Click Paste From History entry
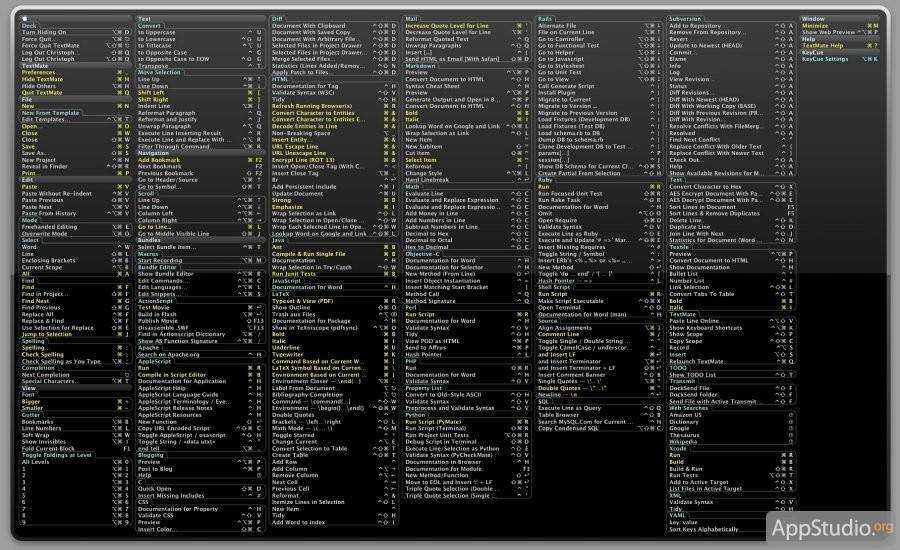 click(x=49, y=213)
